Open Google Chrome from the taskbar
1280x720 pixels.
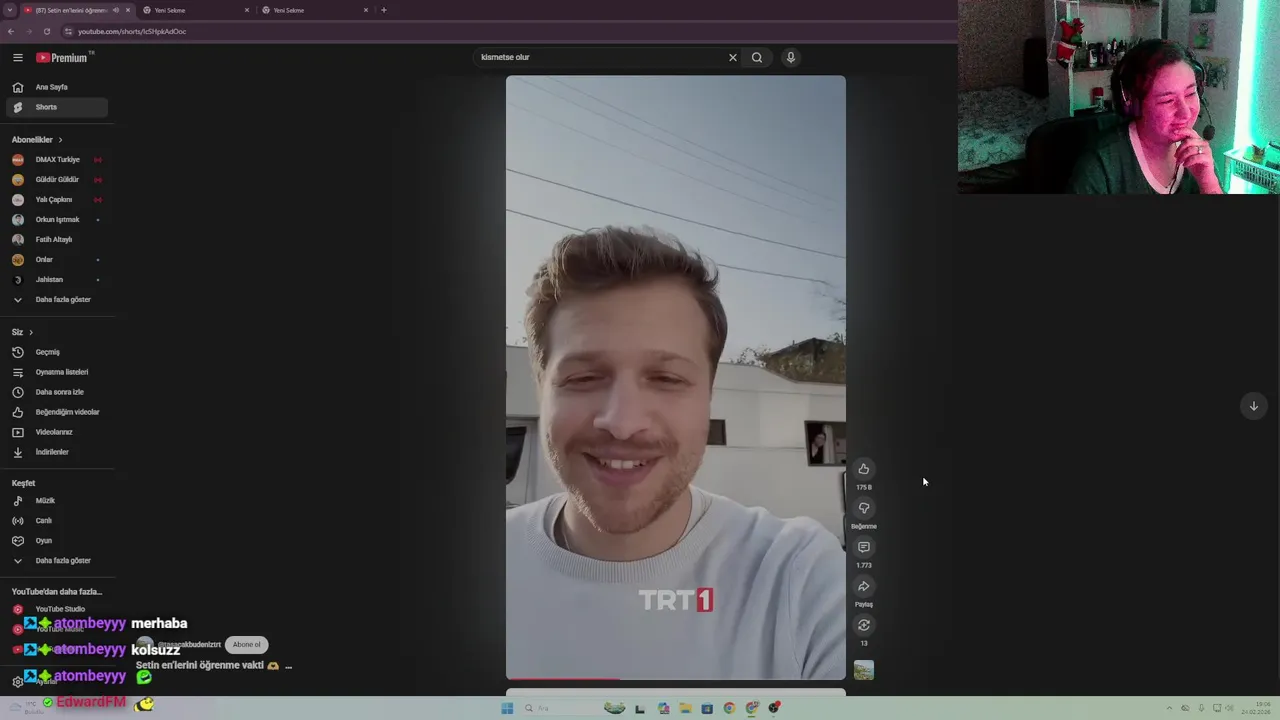pos(729,708)
